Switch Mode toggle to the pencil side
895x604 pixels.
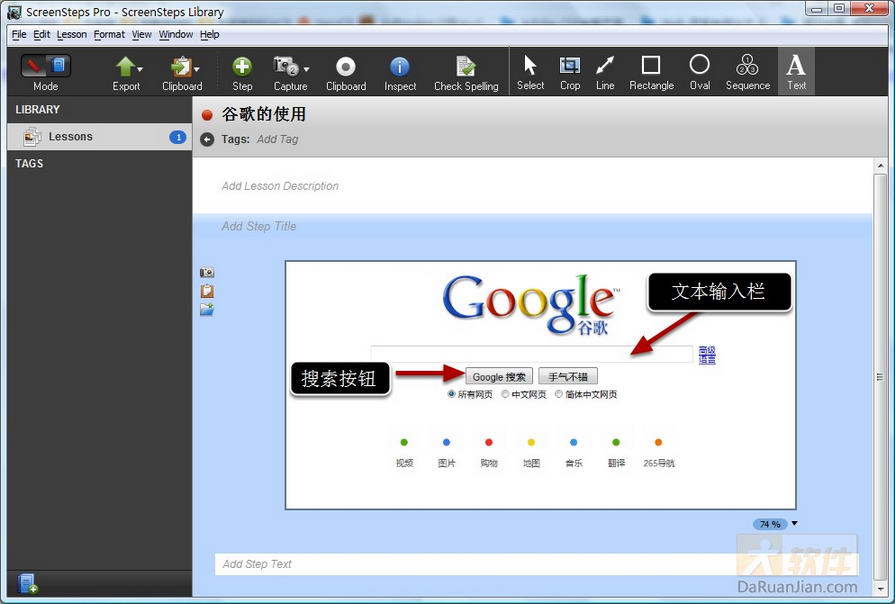[x=35, y=66]
